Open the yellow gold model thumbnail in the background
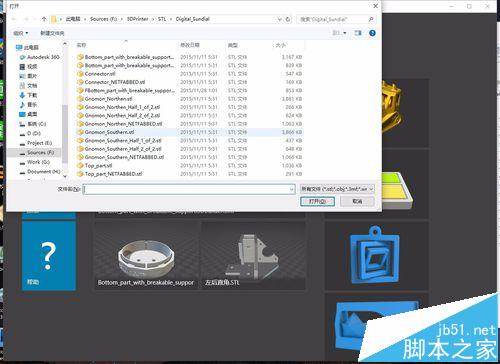Viewport: 500px width, 364px height. click(x=405, y=113)
